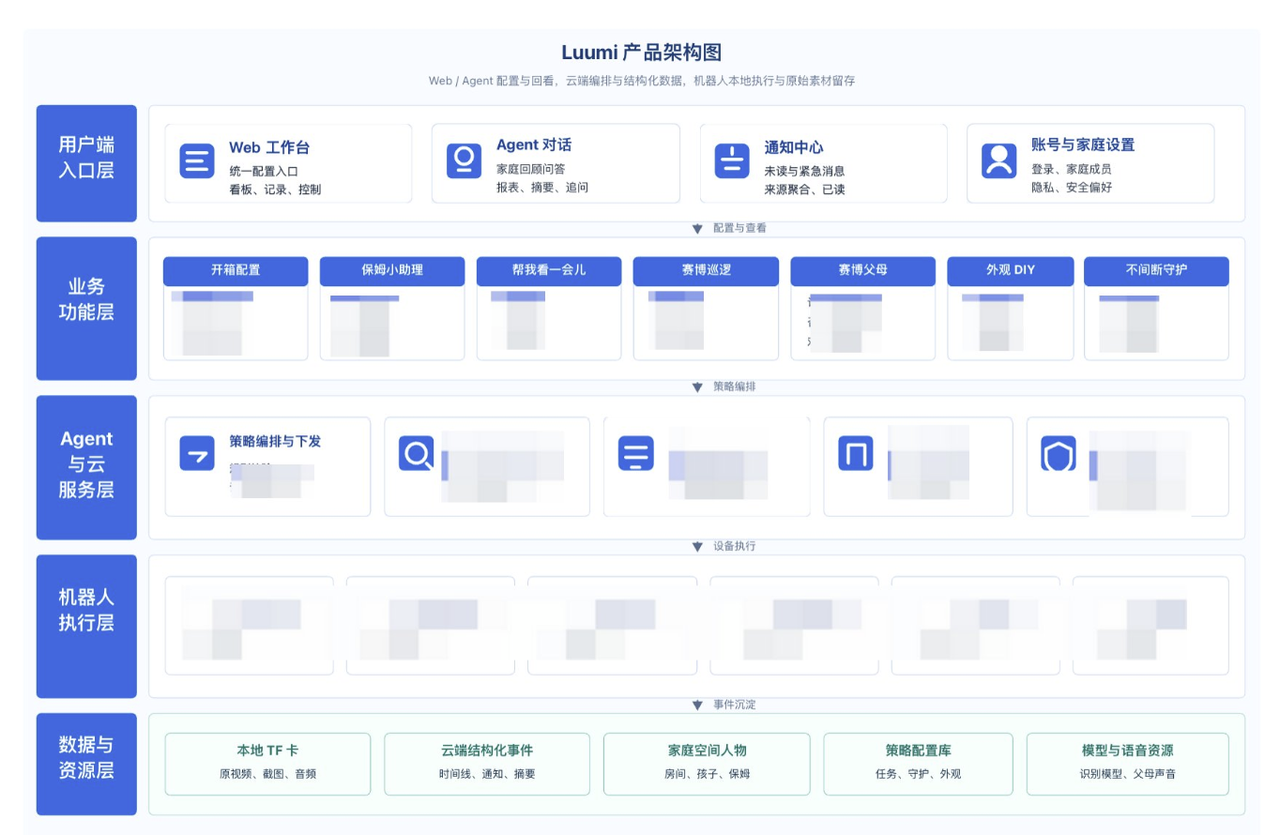Click the 本地 TF 卡 card

click(268, 764)
